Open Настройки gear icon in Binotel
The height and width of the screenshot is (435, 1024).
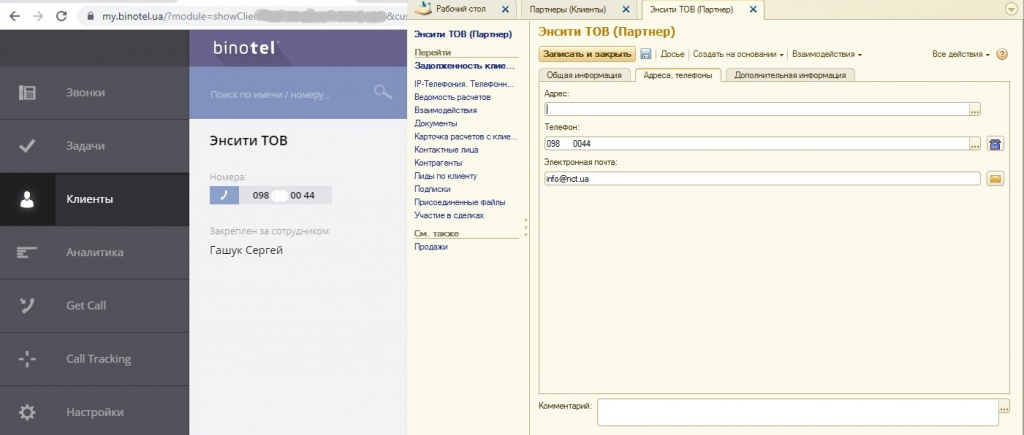click(27, 412)
